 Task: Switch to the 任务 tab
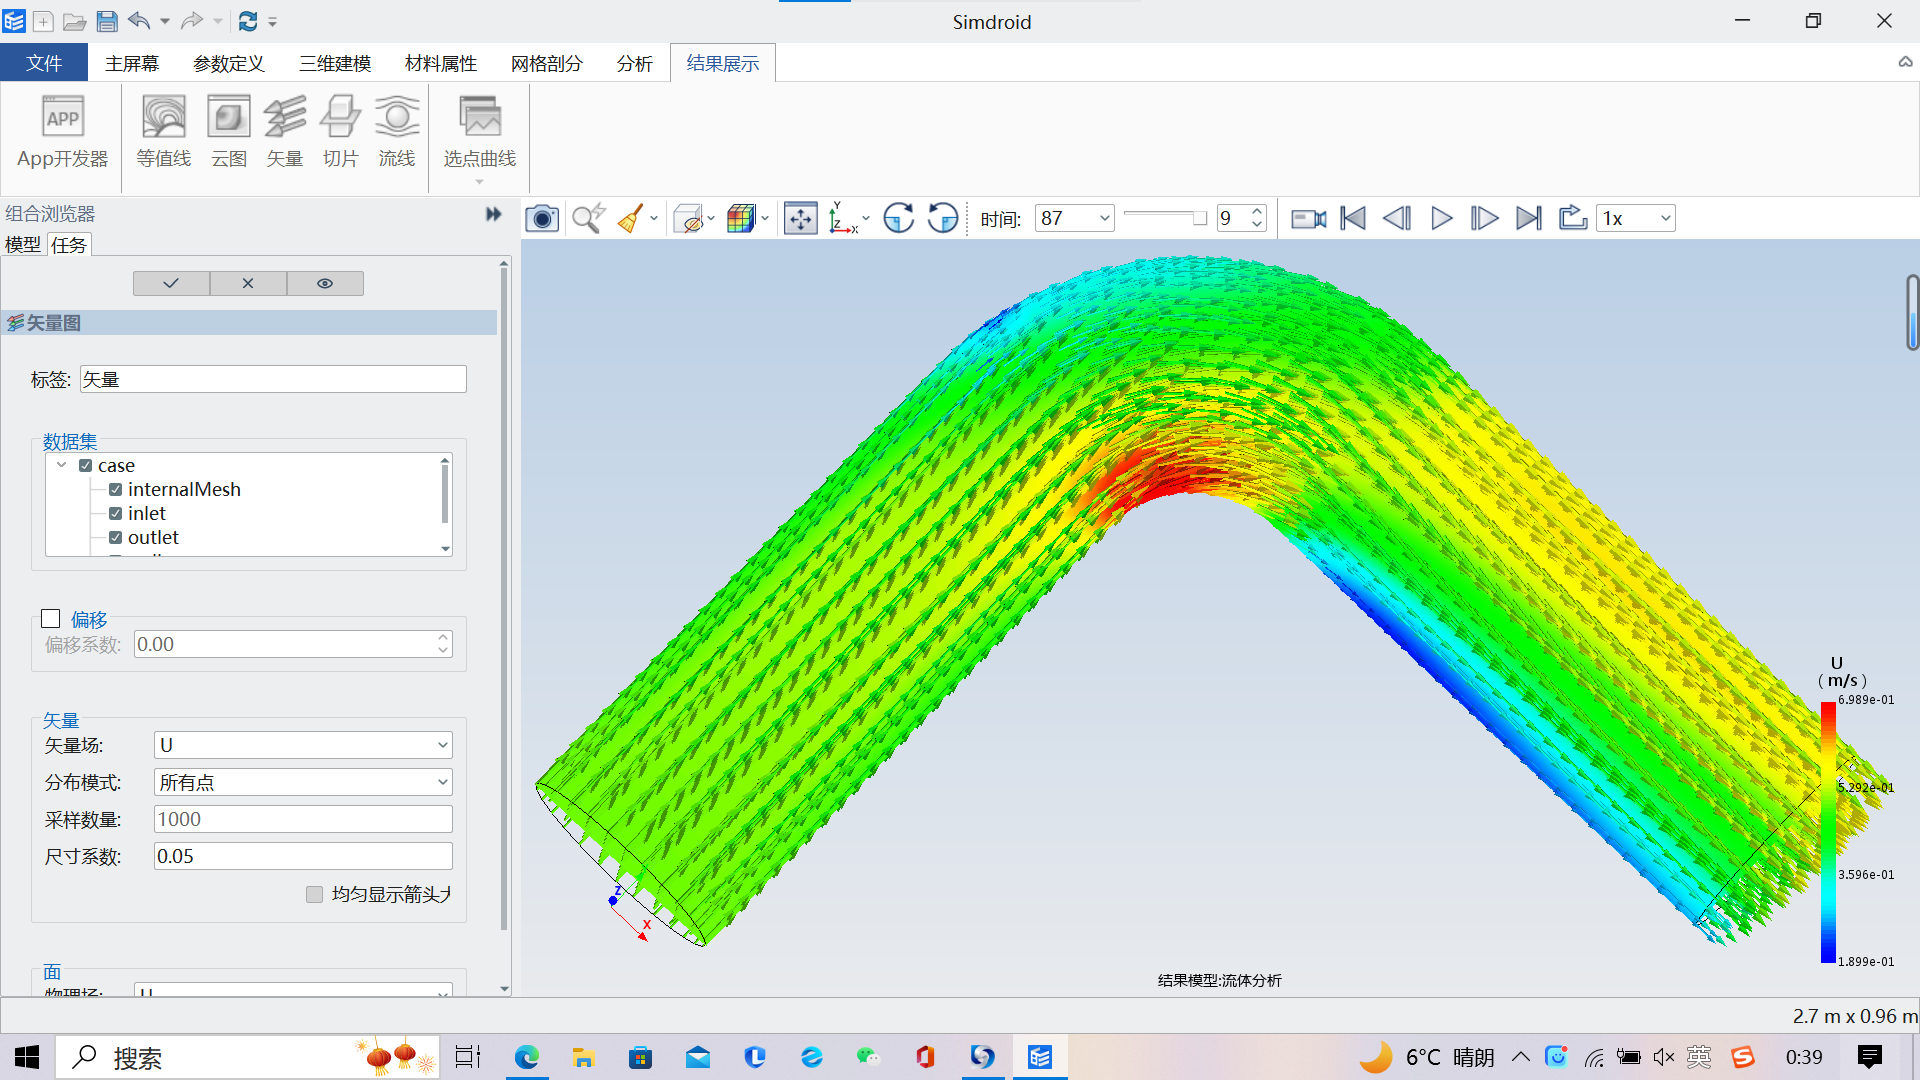click(x=69, y=245)
